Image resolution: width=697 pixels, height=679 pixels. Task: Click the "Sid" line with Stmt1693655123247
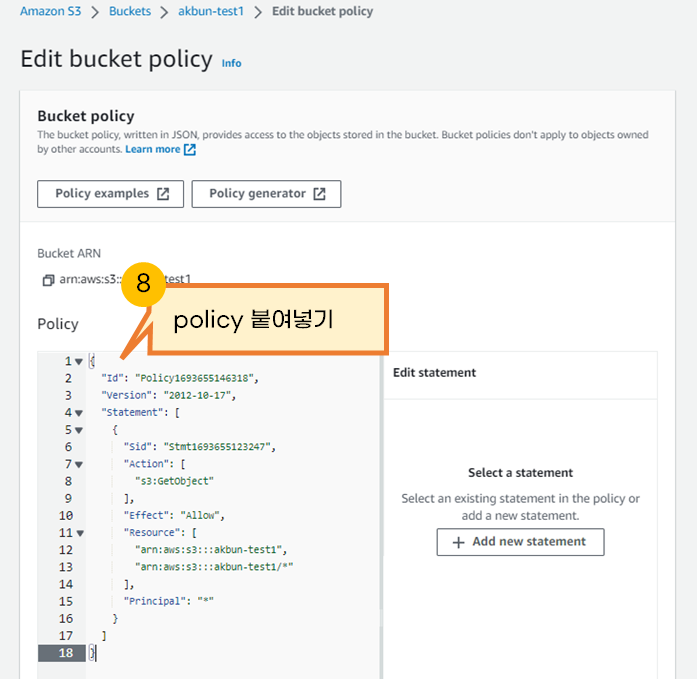[x=200, y=447]
